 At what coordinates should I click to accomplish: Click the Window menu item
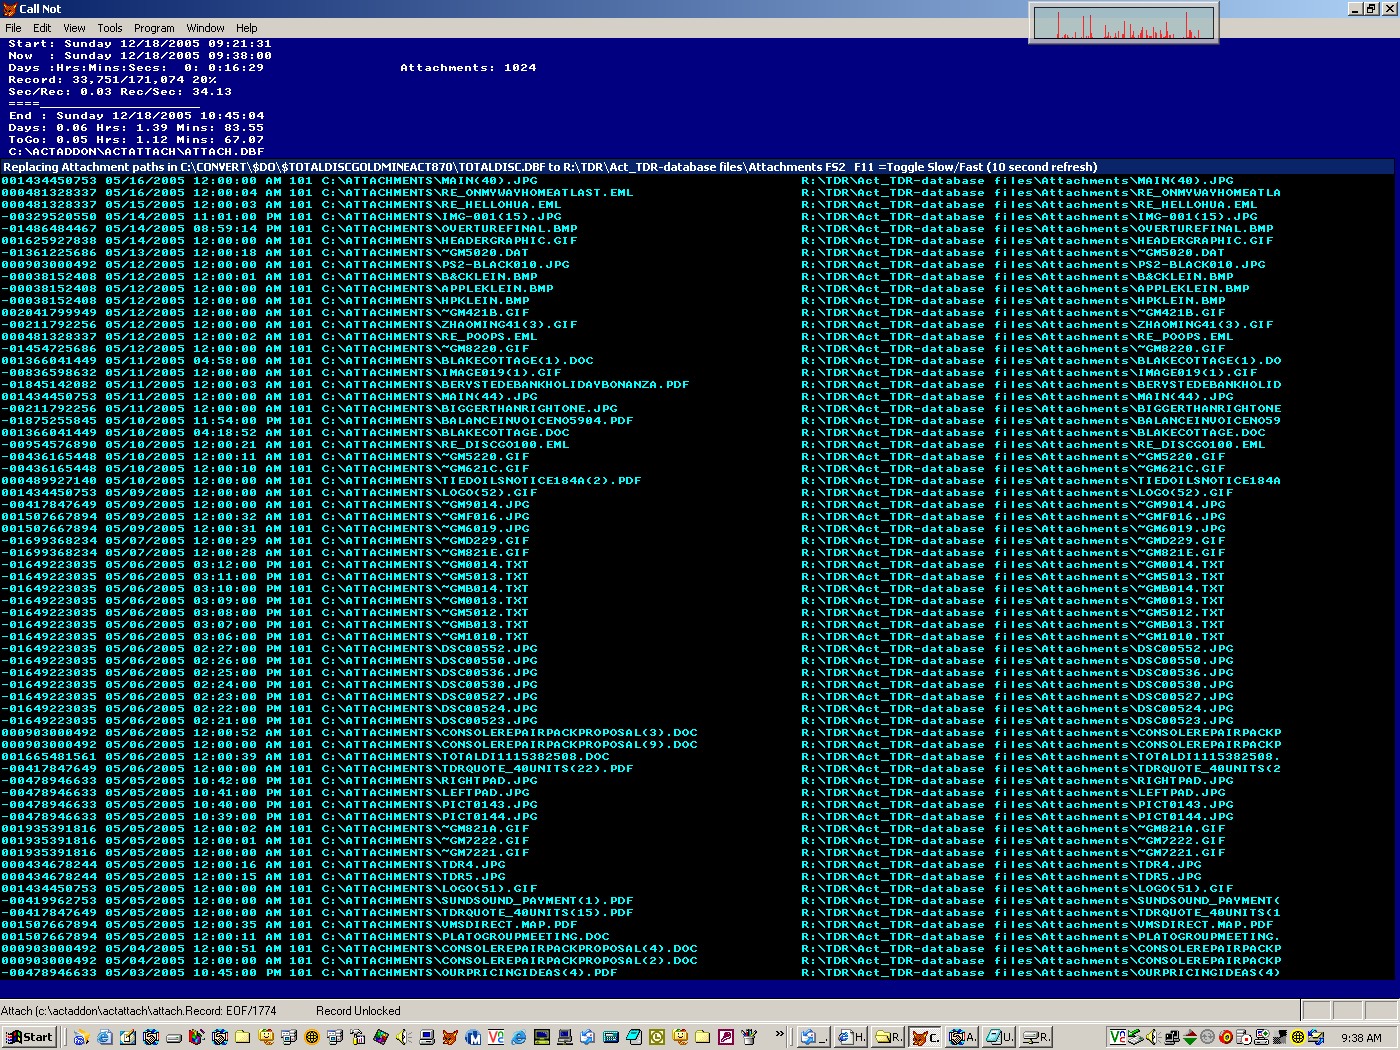tap(205, 28)
